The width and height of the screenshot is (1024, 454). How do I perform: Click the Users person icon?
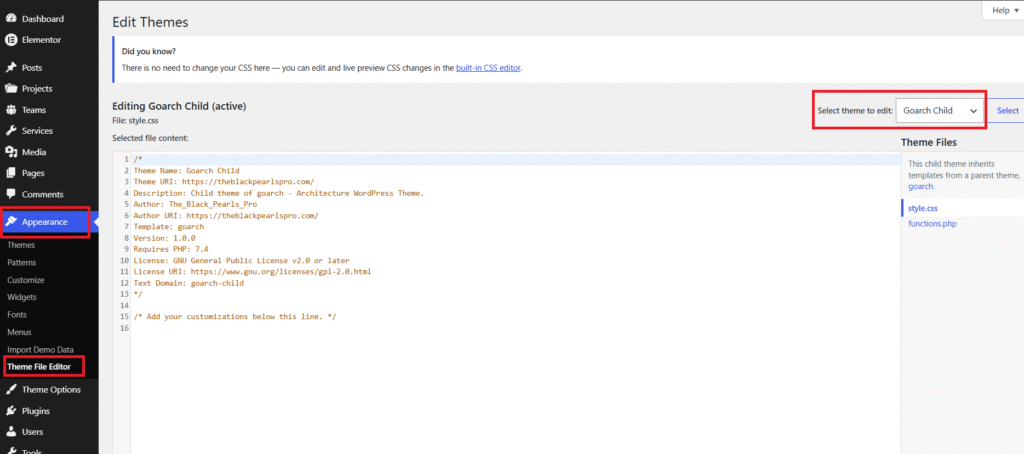[x=10, y=432]
